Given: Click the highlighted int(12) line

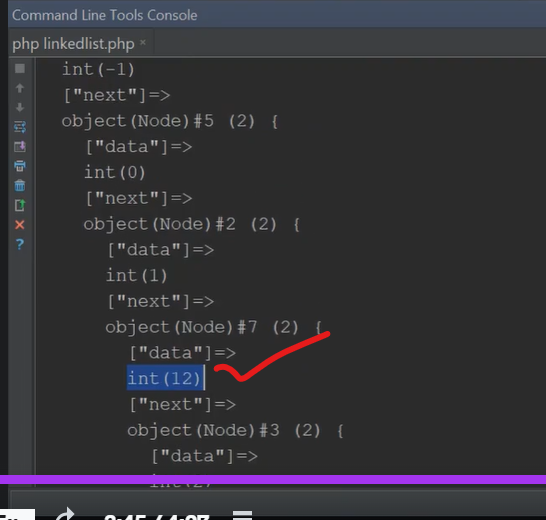Looking at the screenshot, I should point(166,378).
